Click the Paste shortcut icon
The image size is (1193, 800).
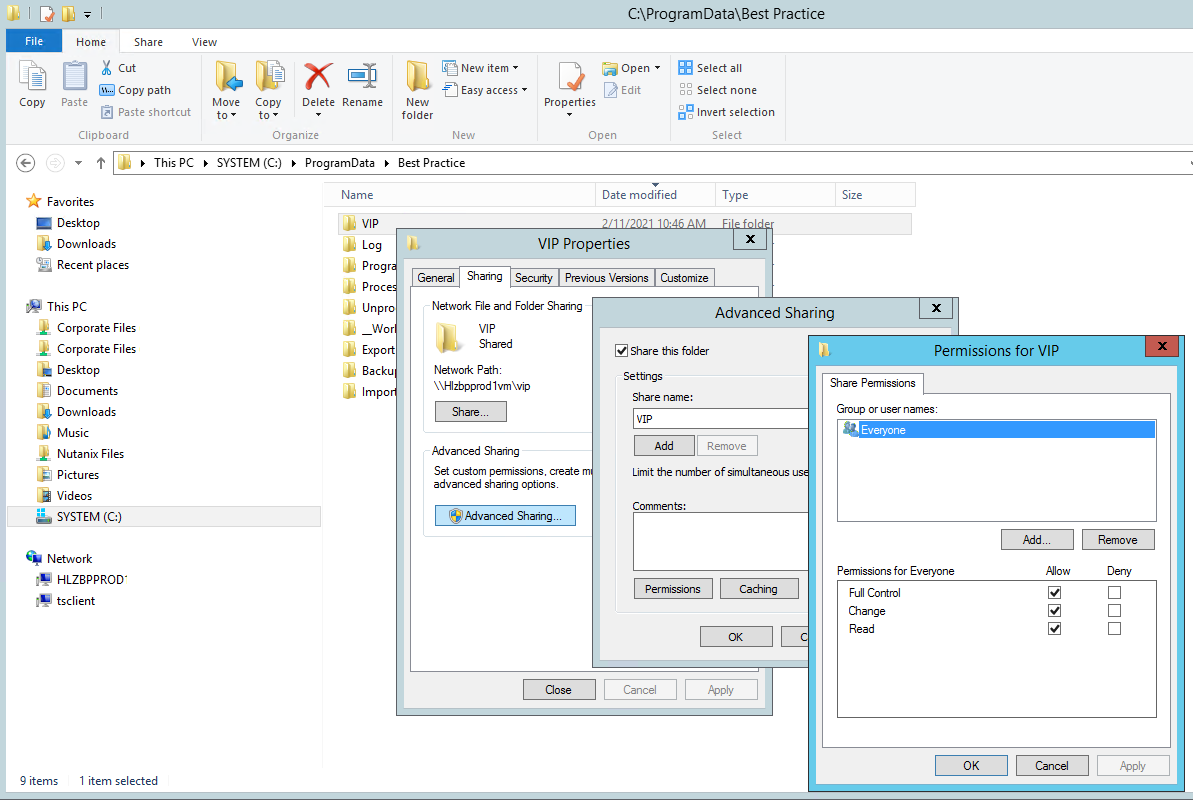pos(107,112)
